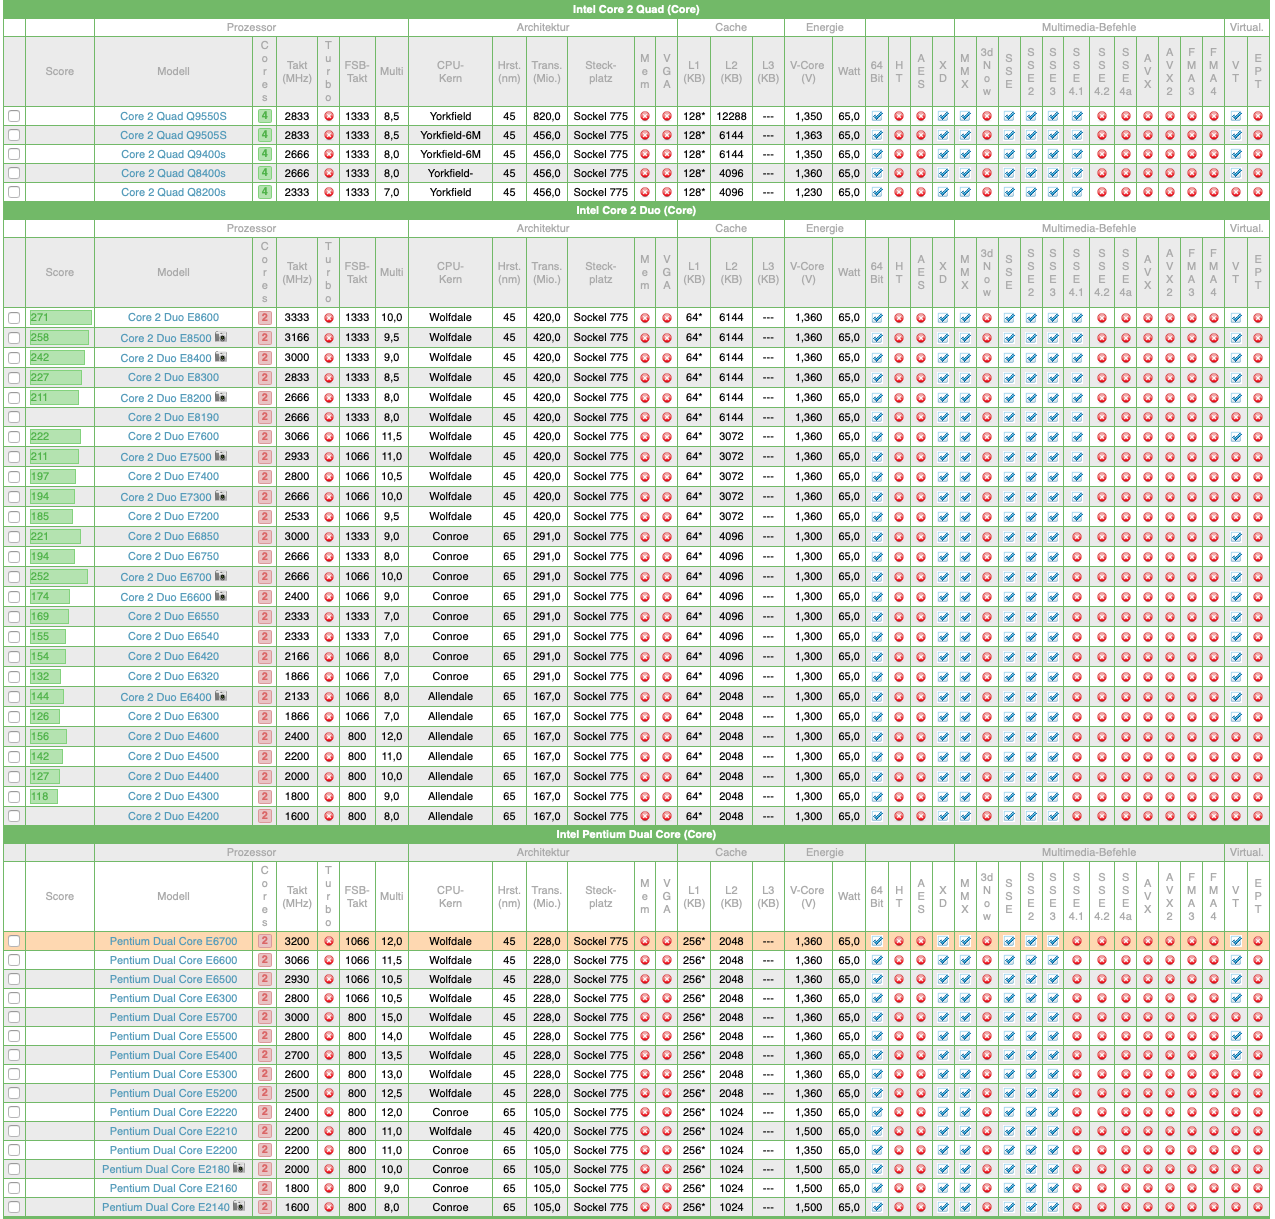Image resolution: width=1275 pixels, height=1219 pixels.
Task: Click red turbo cross icon in Core 2 Duo E8600 row
Action: [329, 317]
